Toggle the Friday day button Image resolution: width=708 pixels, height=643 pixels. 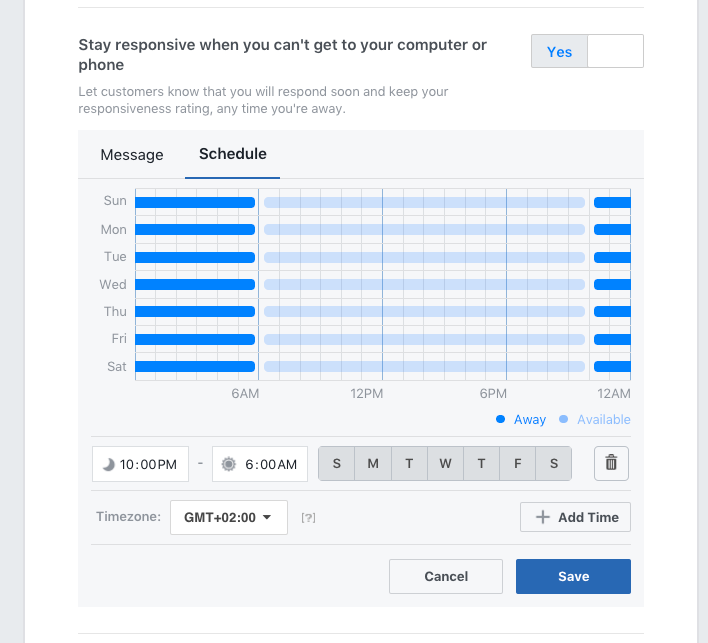coord(517,464)
